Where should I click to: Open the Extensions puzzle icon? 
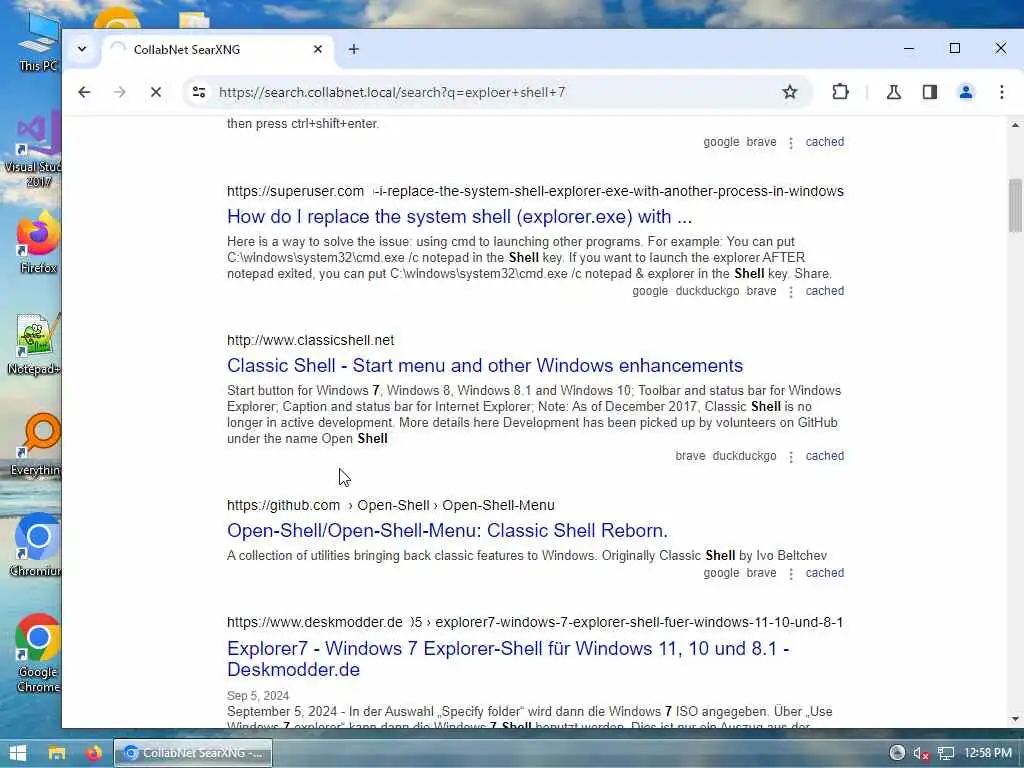coord(840,92)
